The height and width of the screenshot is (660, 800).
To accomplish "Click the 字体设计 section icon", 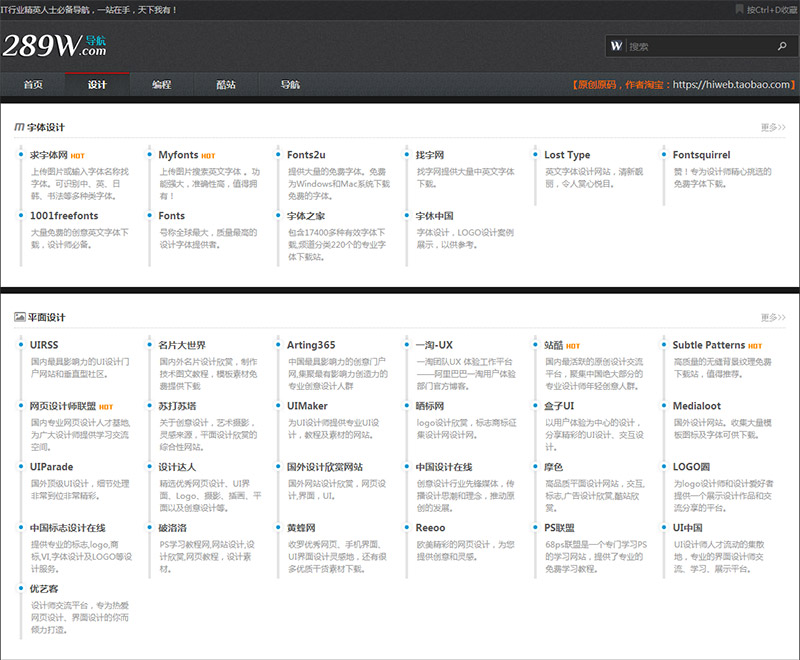I will point(19,127).
